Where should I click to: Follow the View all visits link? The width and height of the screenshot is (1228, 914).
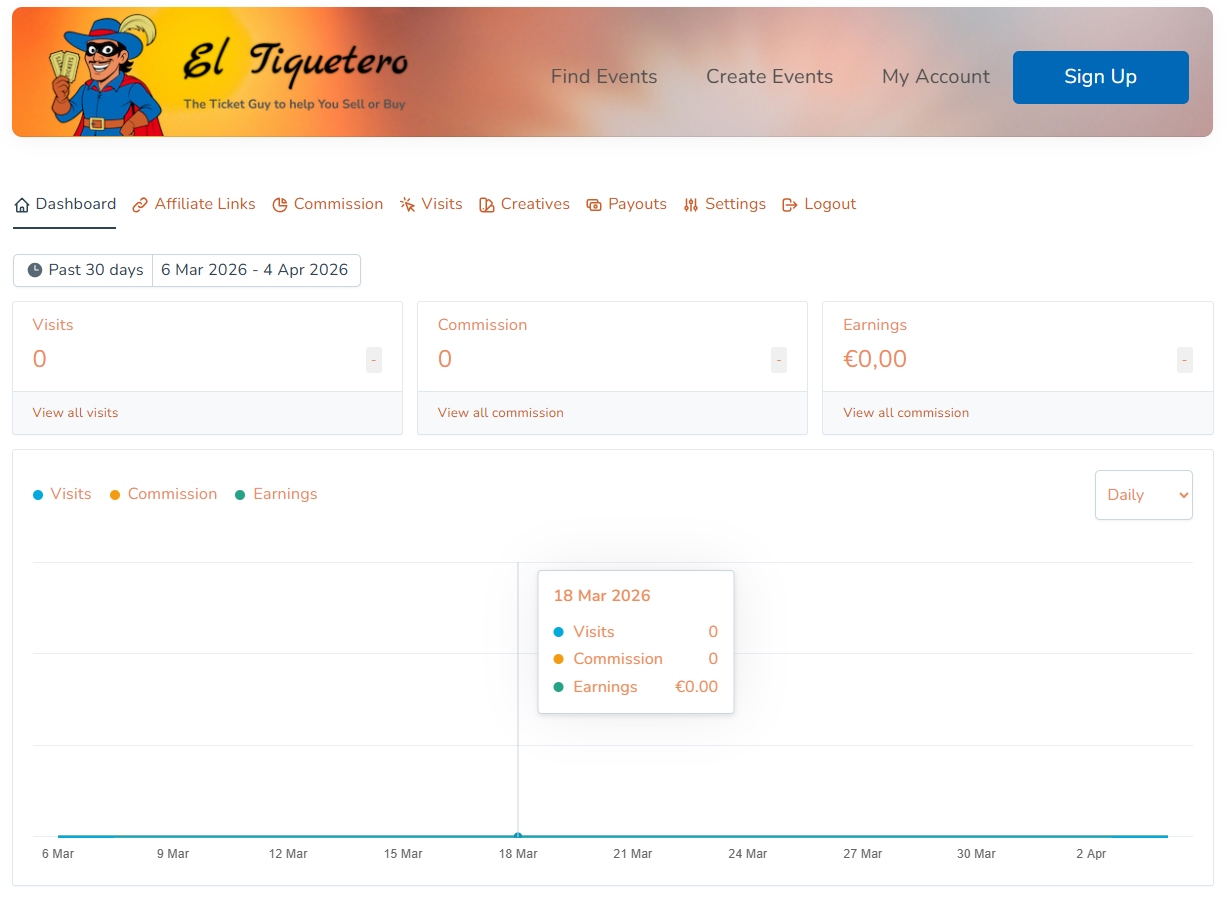[75, 413]
